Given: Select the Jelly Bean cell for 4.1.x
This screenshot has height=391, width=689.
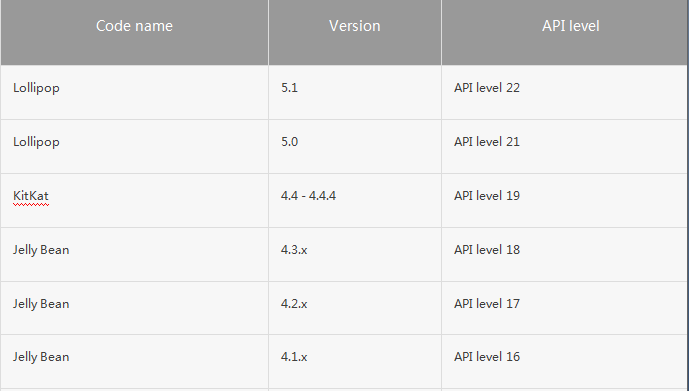Looking at the screenshot, I should coord(134,362).
